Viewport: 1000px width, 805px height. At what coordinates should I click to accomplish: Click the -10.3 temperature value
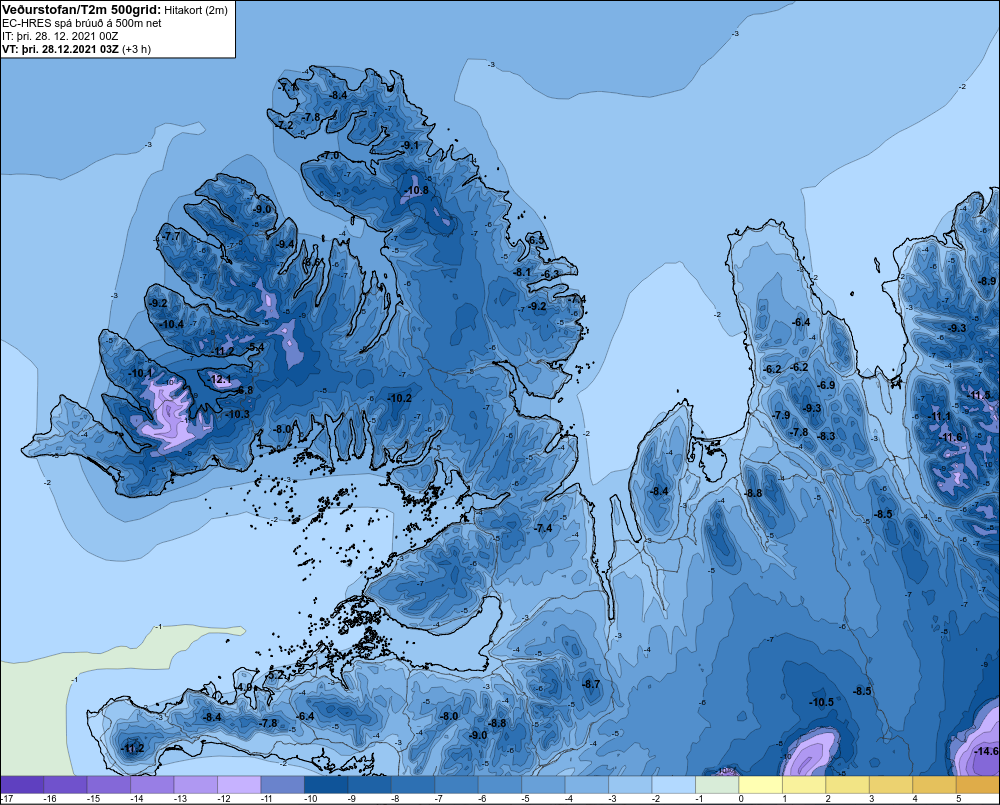click(238, 414)
